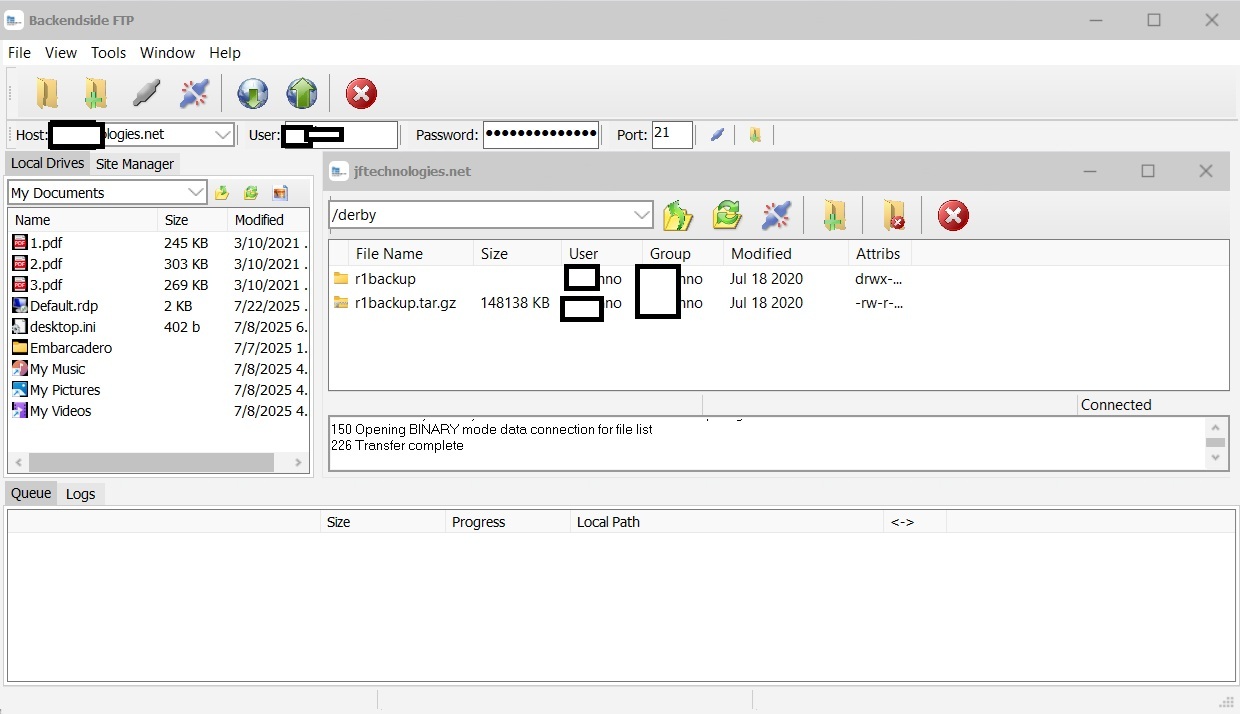Switch to the Site Manager tab
This screenshot has width=1240, height=714.
click(135, 163)
